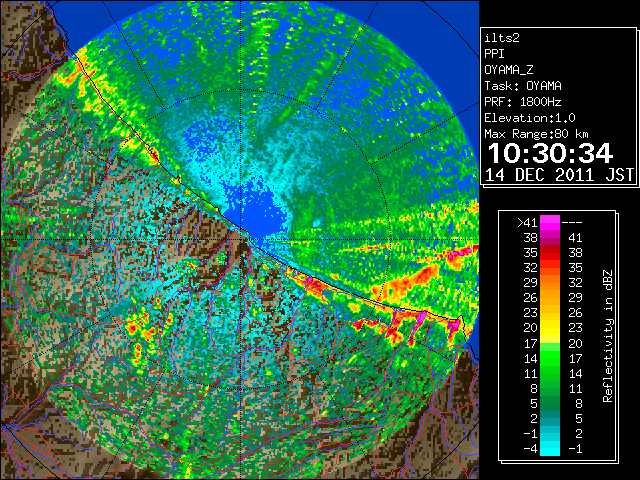The image size is (640, 480).
Task: Click the ilts2 label in info box
Action: coord(502,38)
